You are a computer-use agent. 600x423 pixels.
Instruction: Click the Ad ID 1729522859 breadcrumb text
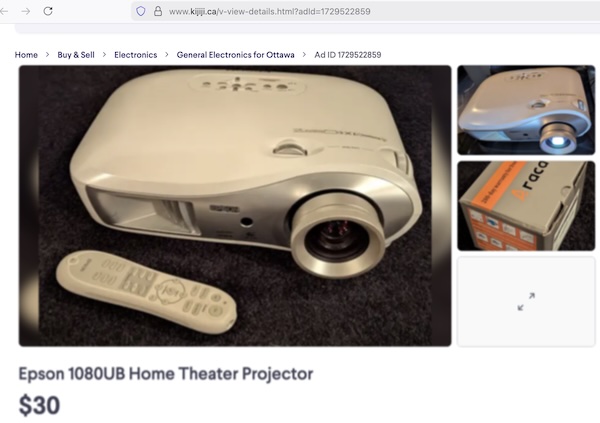click(x=347, y=55)
